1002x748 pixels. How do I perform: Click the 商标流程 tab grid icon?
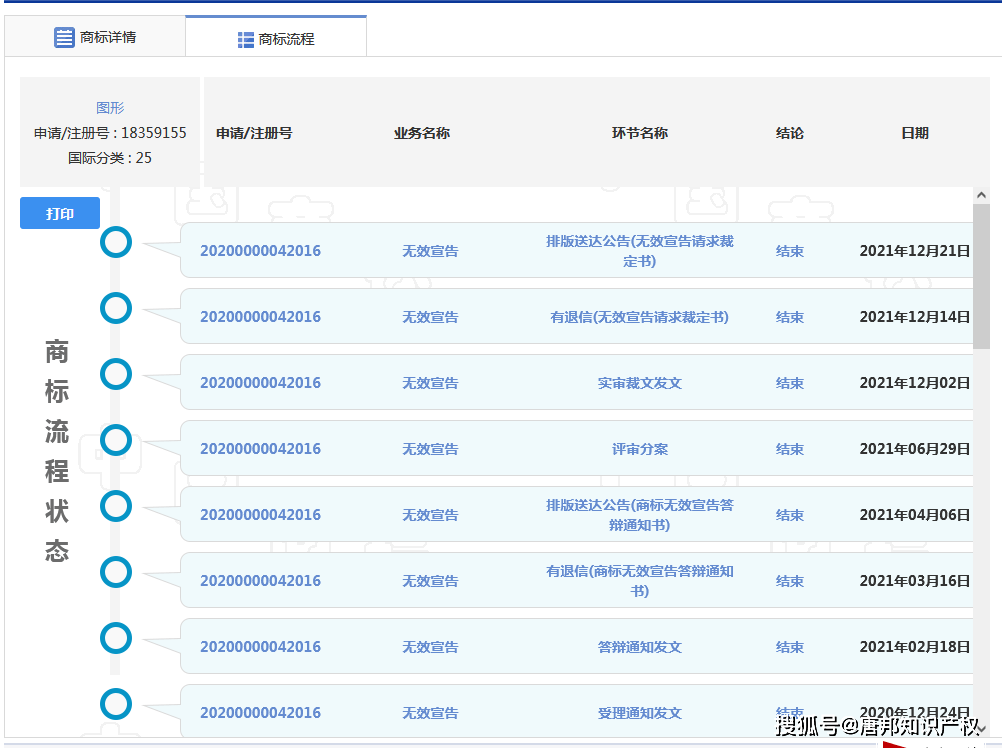point(246,39)
